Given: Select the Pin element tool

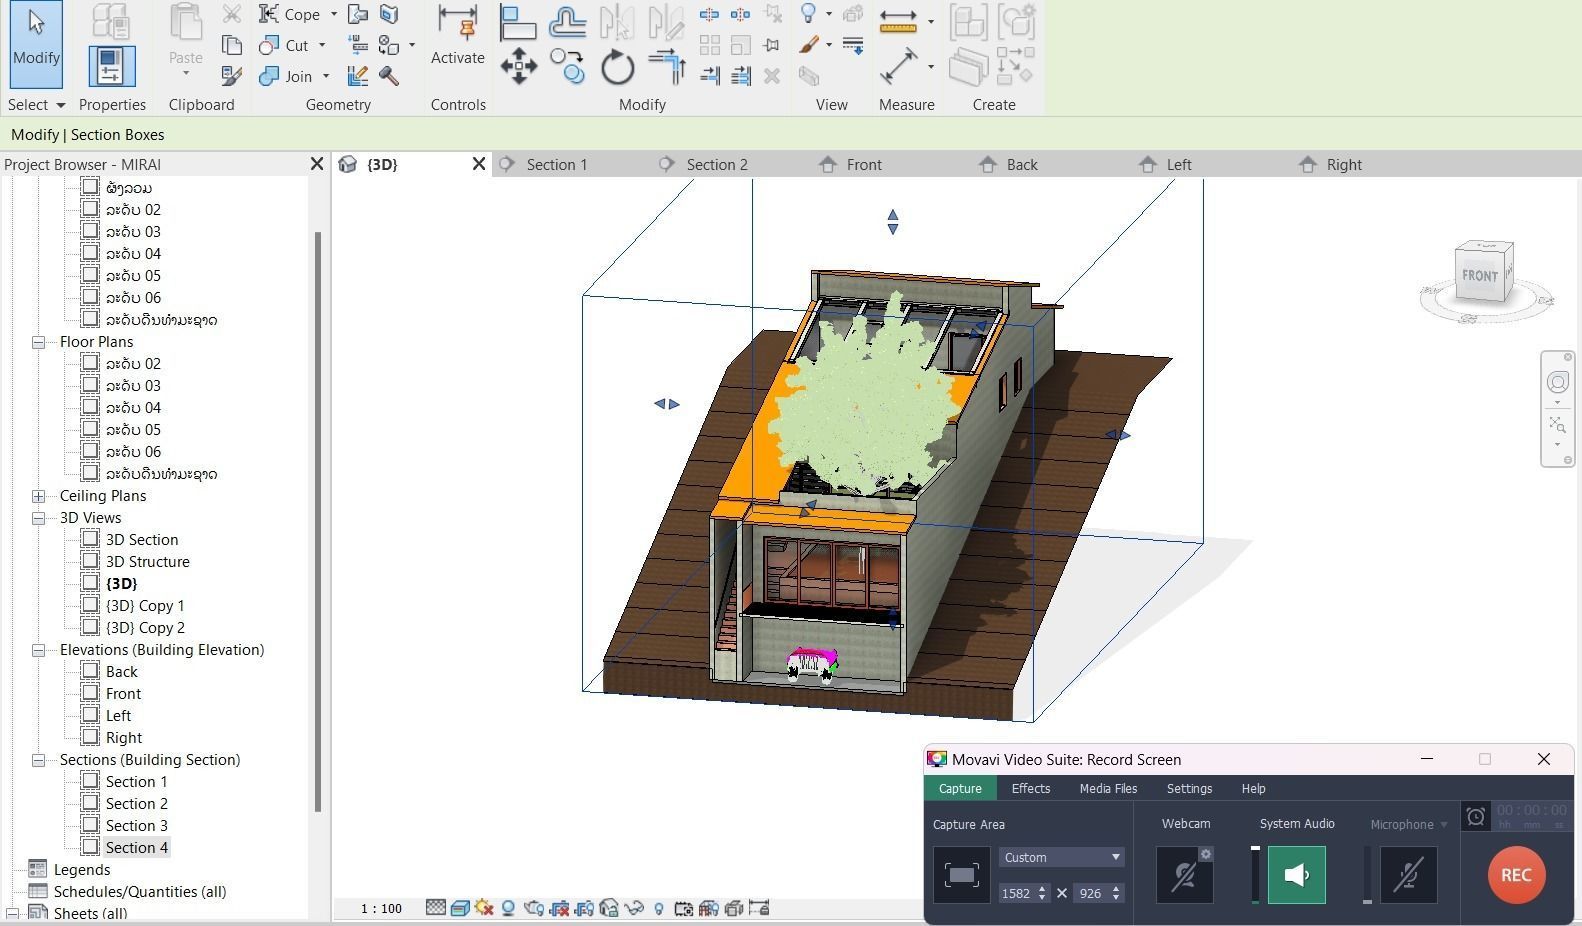Looking at the screenshot, I should pos(771,45).
